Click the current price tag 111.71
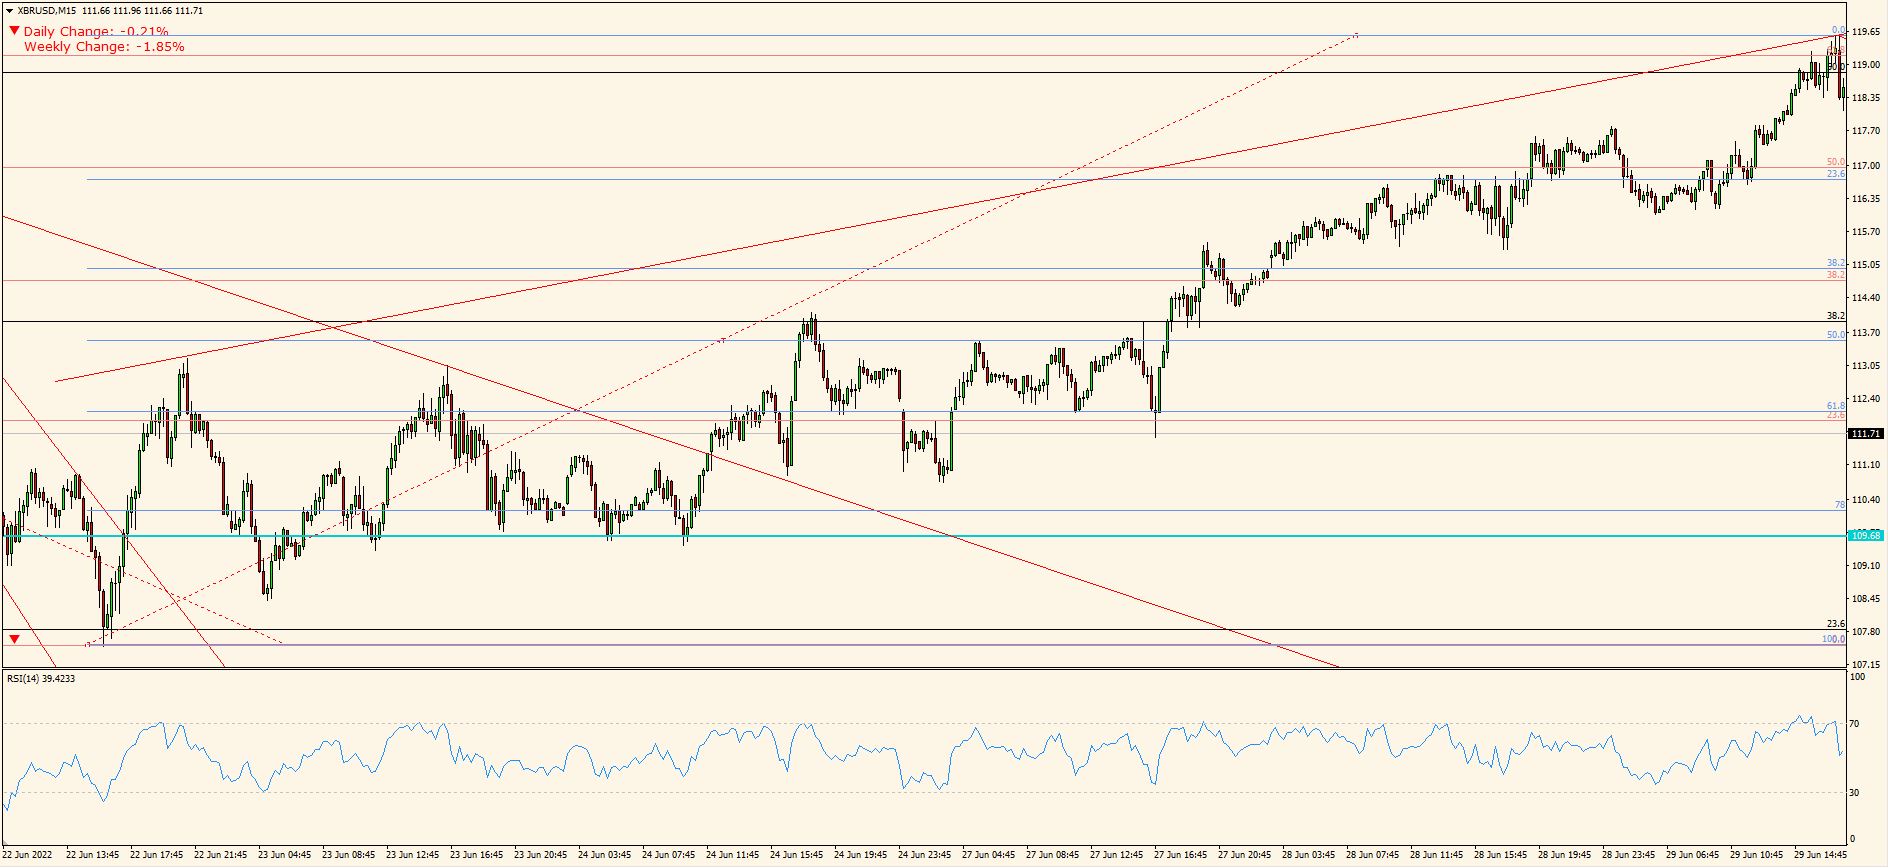The height and width of the screenshot is (868, 1888). (1866, 433)
